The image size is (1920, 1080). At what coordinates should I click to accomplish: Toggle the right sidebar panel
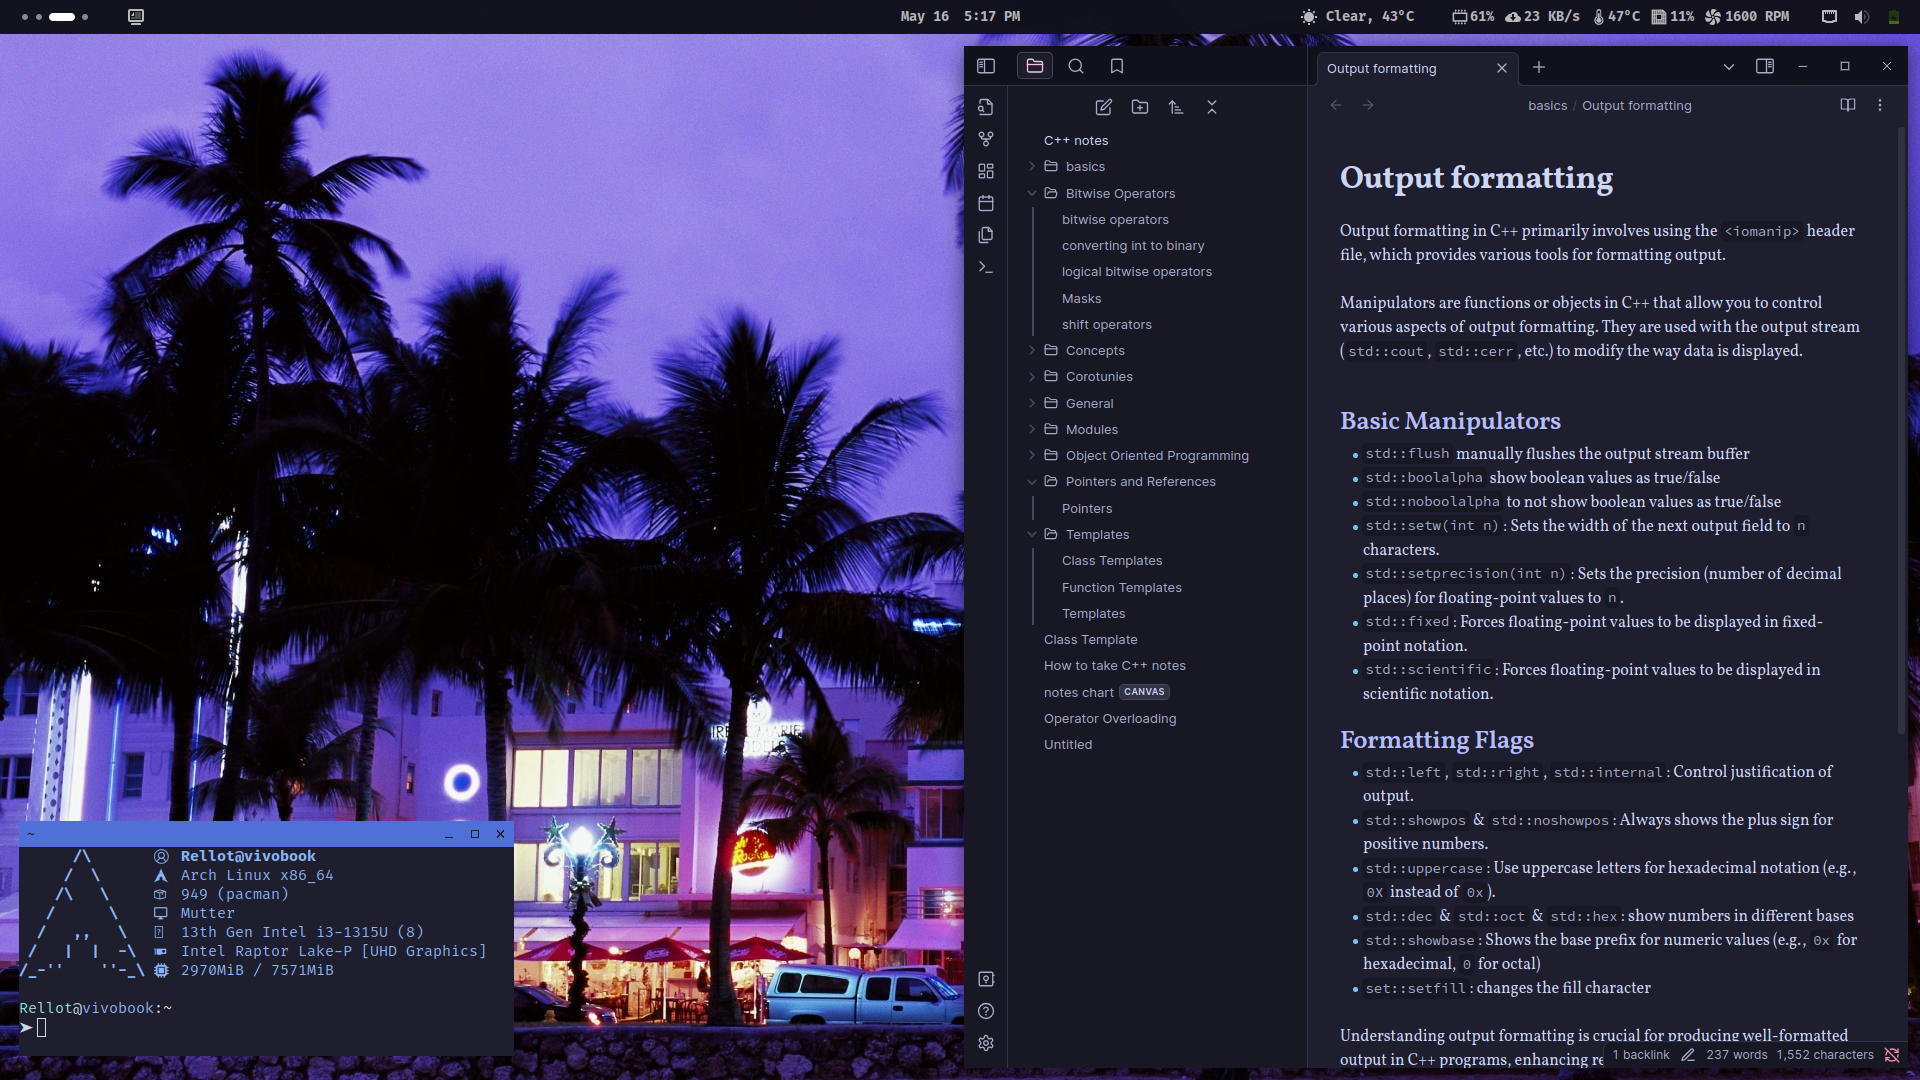[1765, 66]
